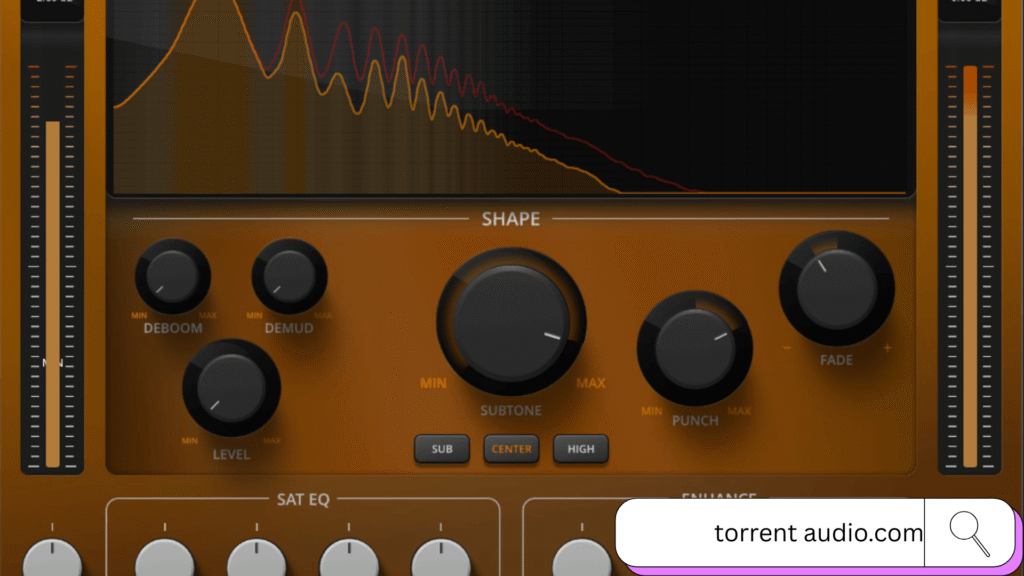Click the DEMUD knob
Screen dimensions: 1024x576
click(289, 276)
